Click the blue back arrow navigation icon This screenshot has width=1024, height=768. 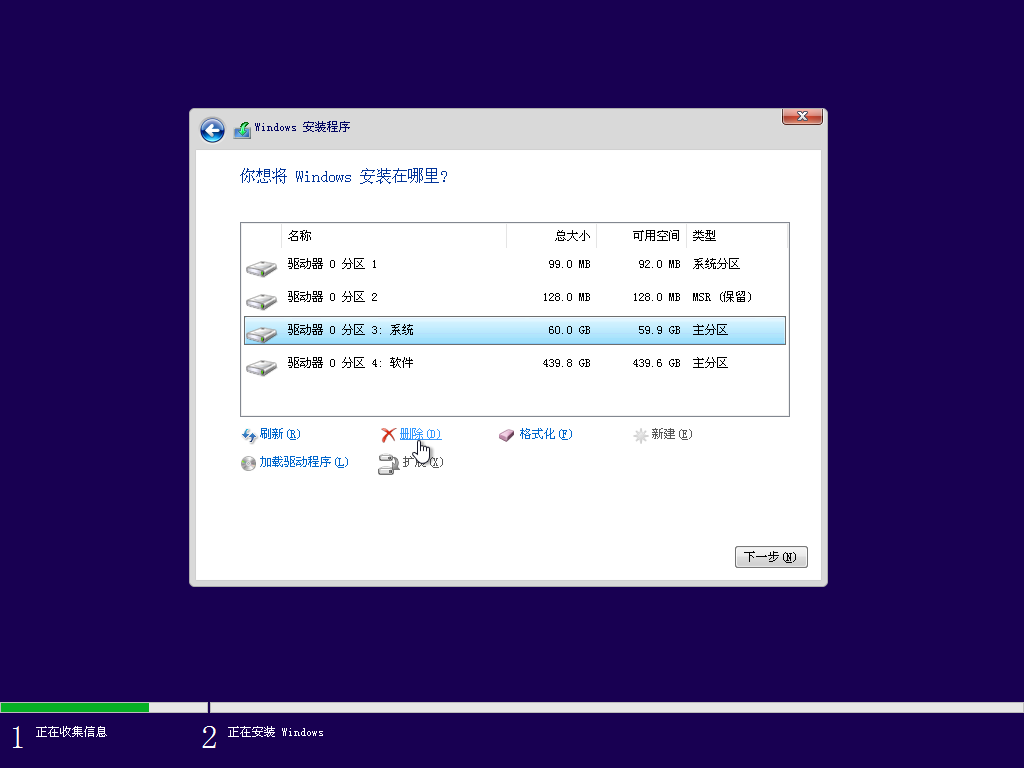tap(212, 130)
